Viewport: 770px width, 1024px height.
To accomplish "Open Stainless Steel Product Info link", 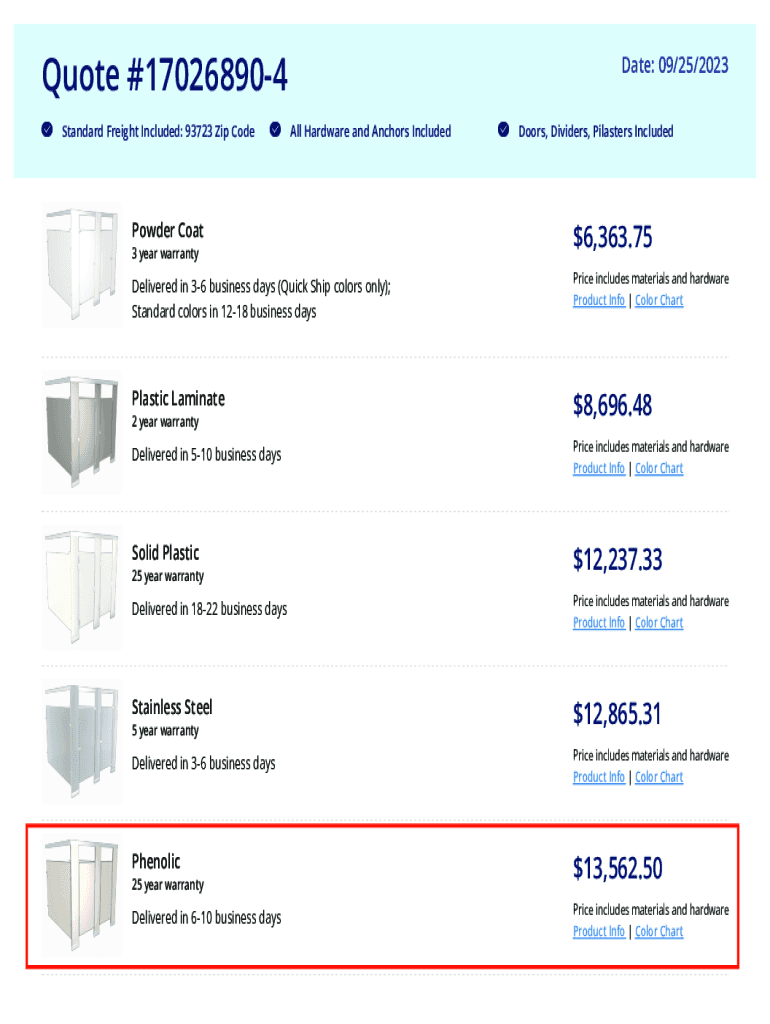I will click(599, 777).
